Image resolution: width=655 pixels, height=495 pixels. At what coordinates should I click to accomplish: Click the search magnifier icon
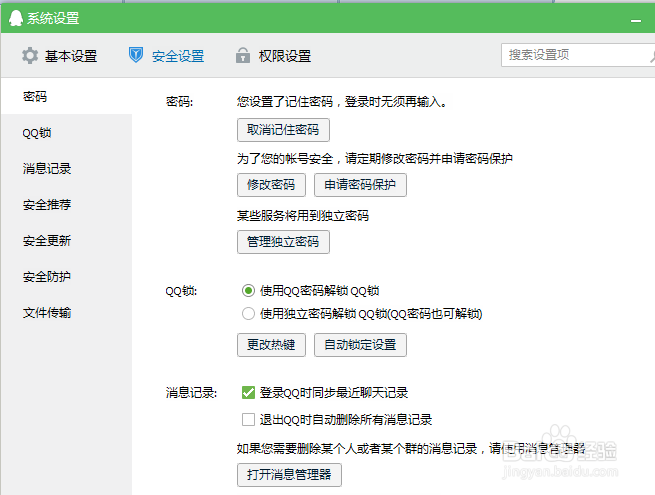tap(652, 56)
